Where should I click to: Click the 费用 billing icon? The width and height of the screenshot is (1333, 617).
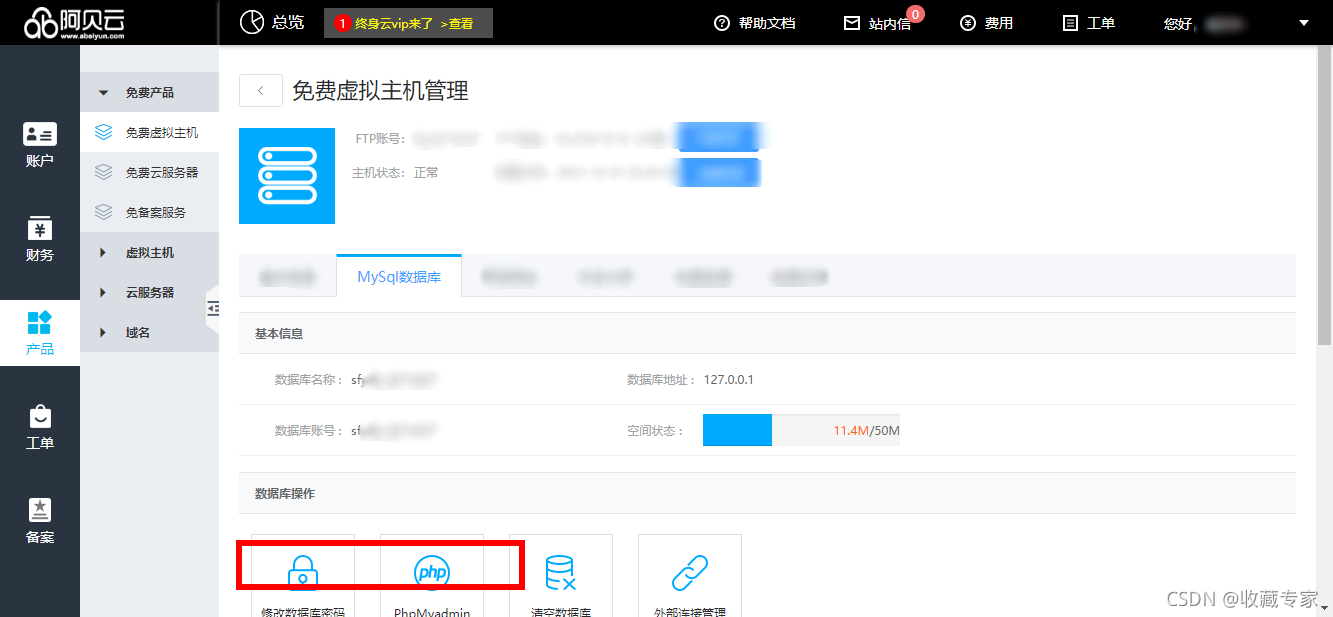987,22
